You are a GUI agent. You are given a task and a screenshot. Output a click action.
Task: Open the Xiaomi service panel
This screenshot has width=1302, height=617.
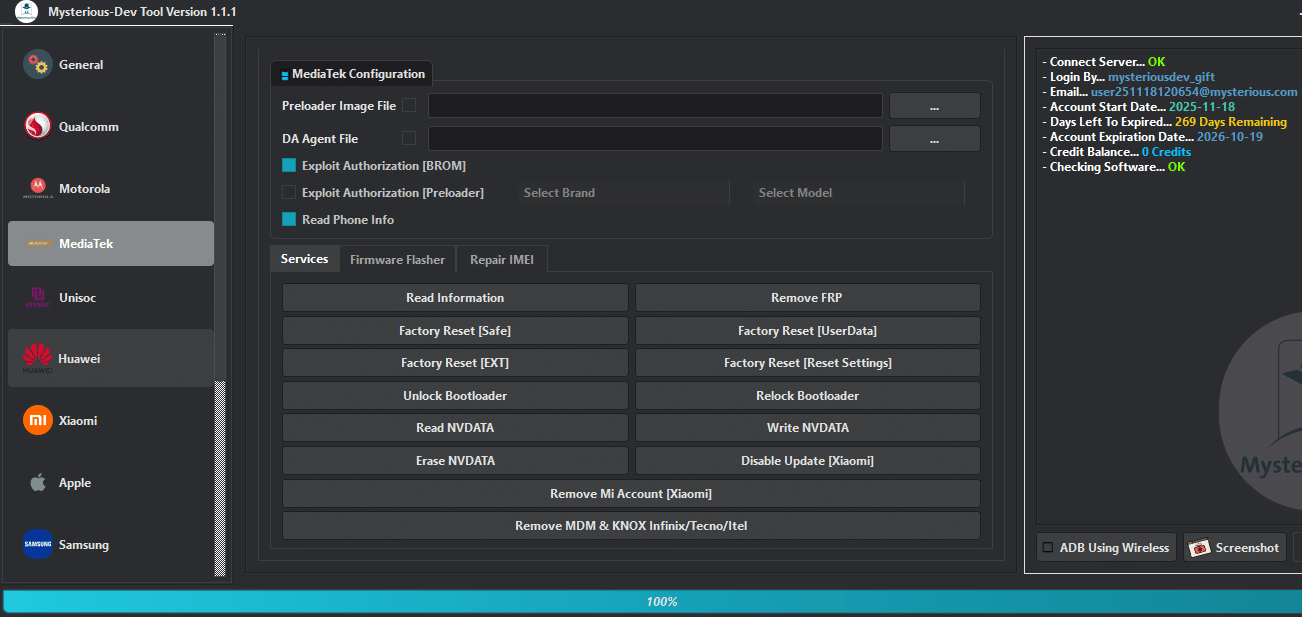tap(110, 421)
